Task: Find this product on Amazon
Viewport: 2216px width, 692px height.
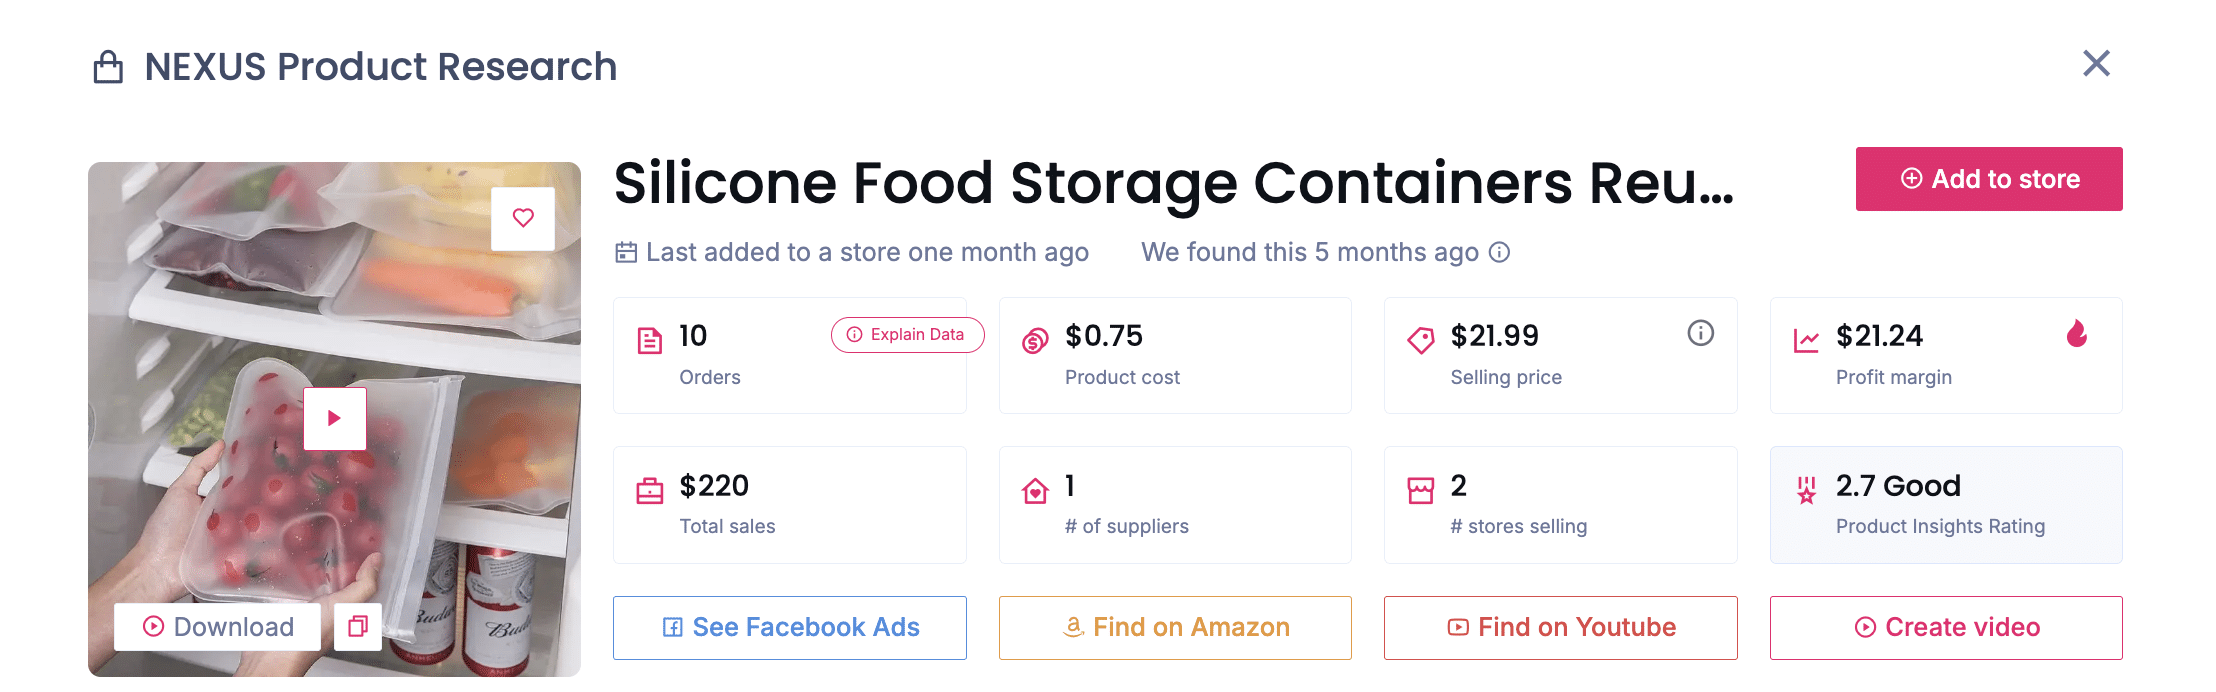Action: pos(1175,628)
